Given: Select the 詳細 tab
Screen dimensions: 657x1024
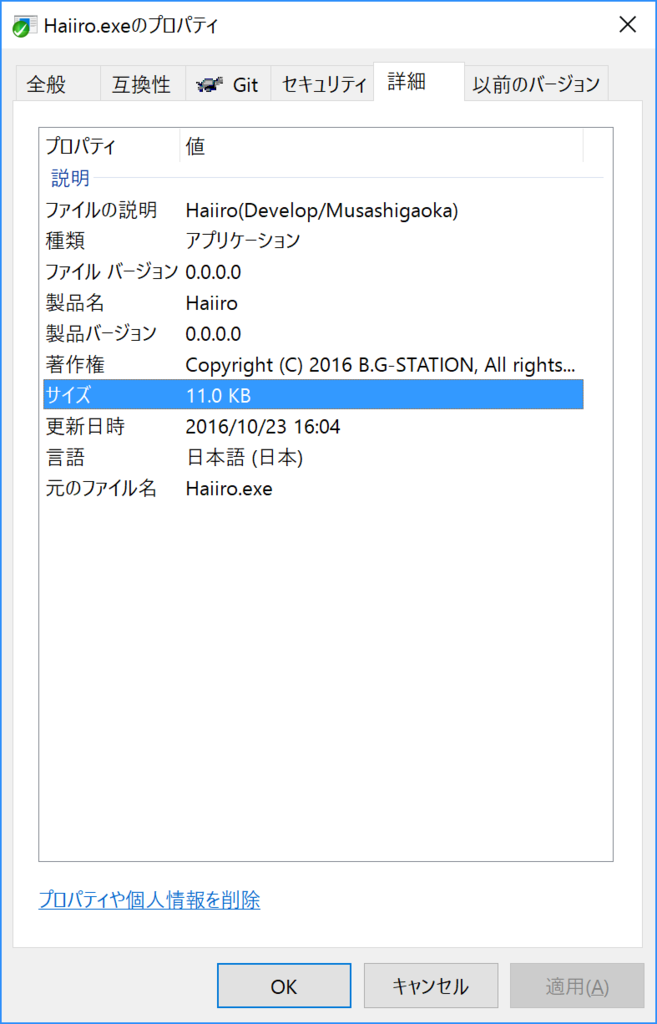Looking at the screenshot, I should tap(419, 82).
